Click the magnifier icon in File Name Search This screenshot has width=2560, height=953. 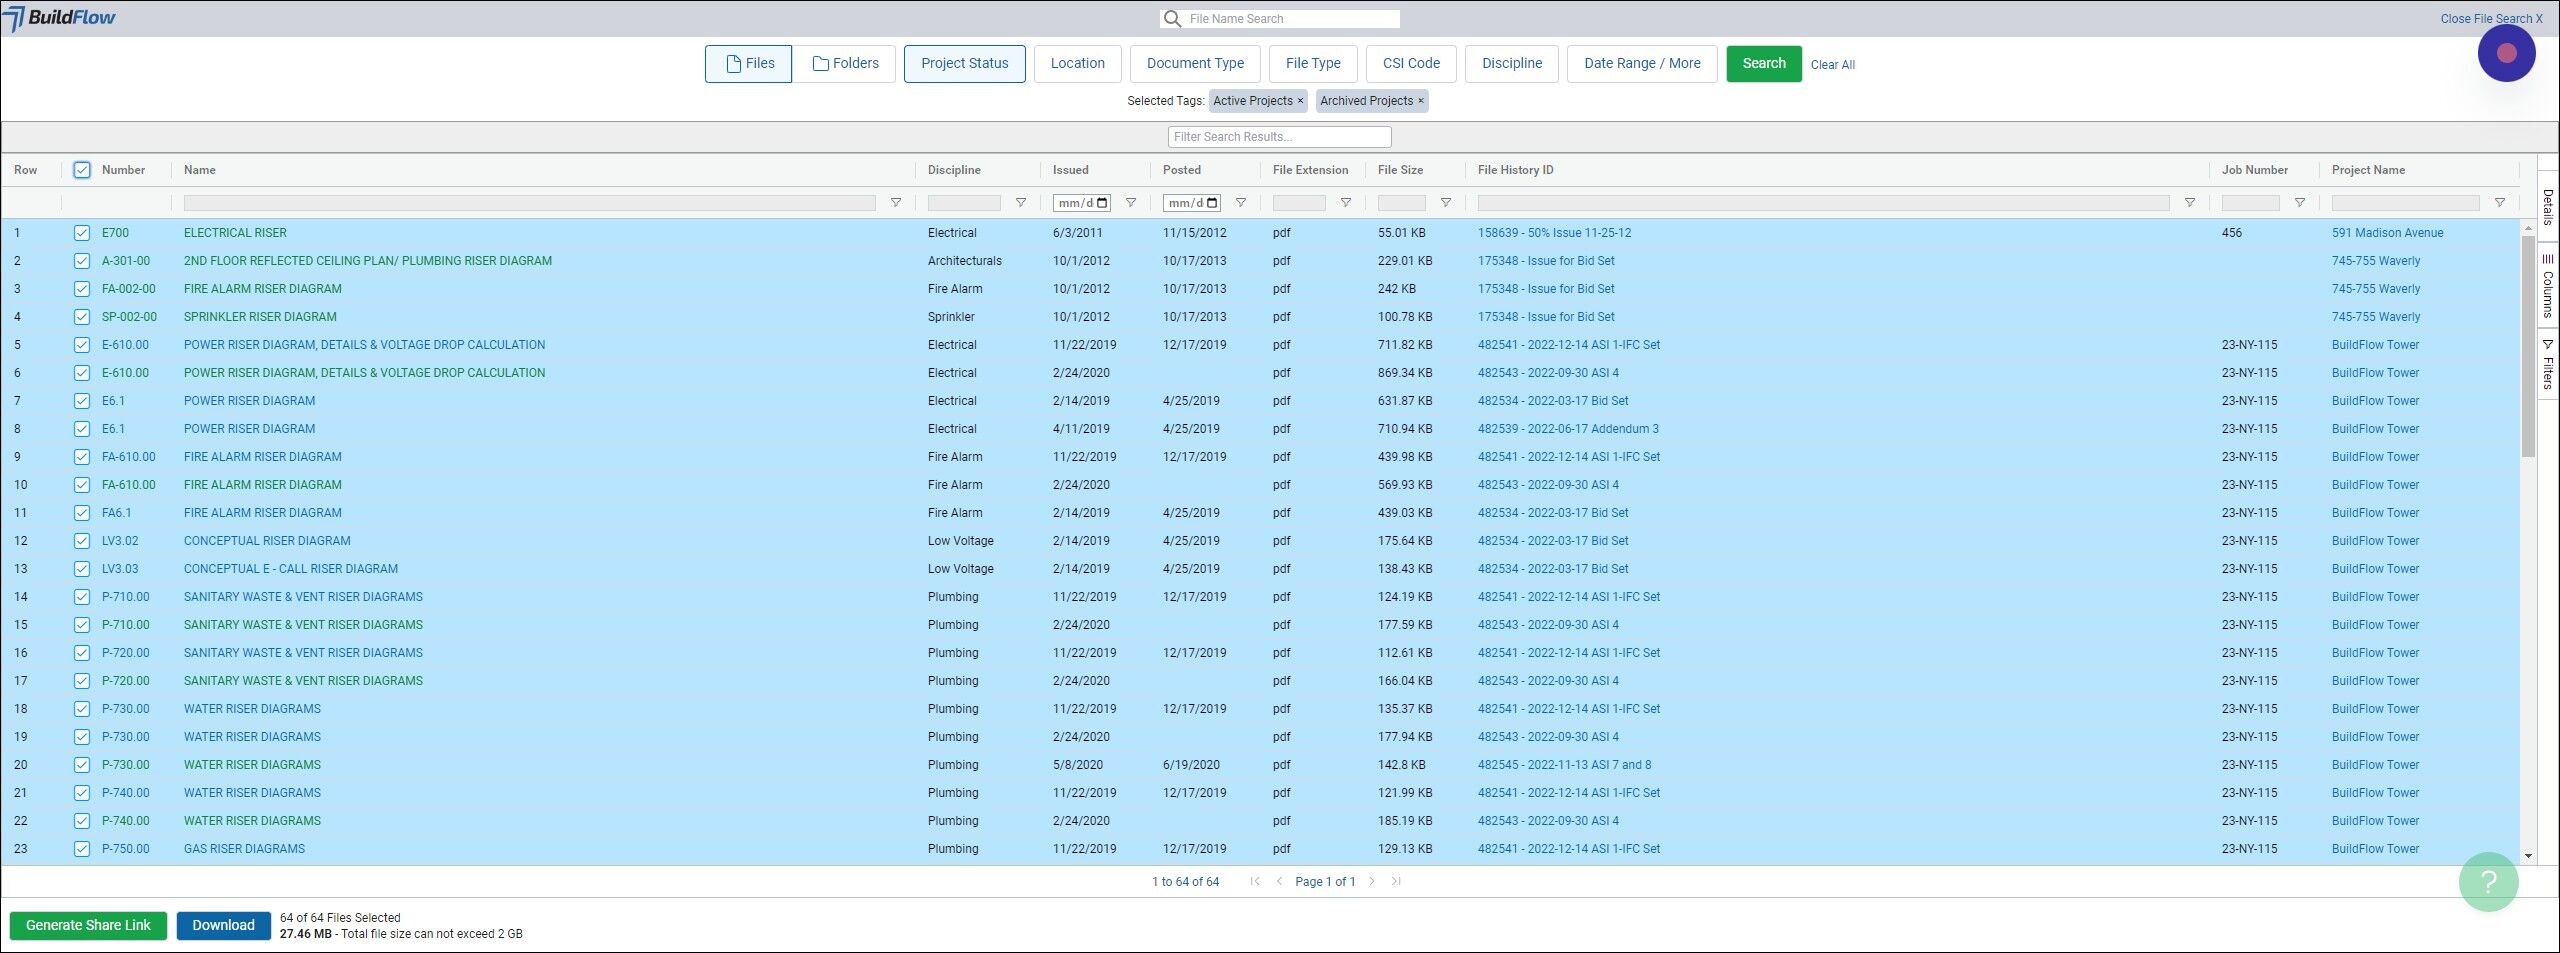pos(1171,19)
